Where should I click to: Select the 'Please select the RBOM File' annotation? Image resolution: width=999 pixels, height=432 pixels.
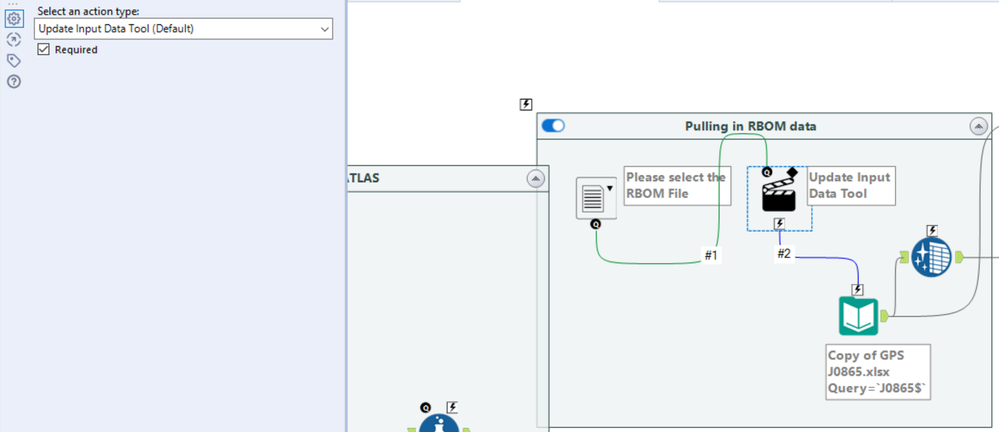(677, 186)
